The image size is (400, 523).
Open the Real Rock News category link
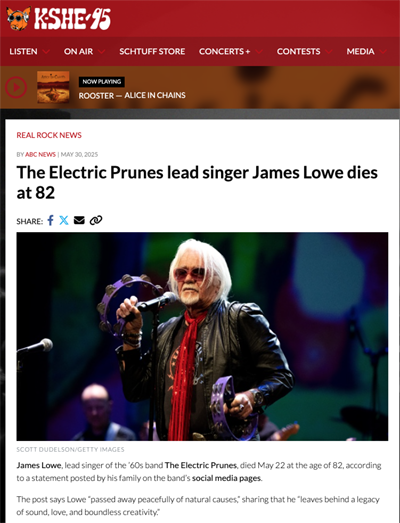(x=49, y=135)
